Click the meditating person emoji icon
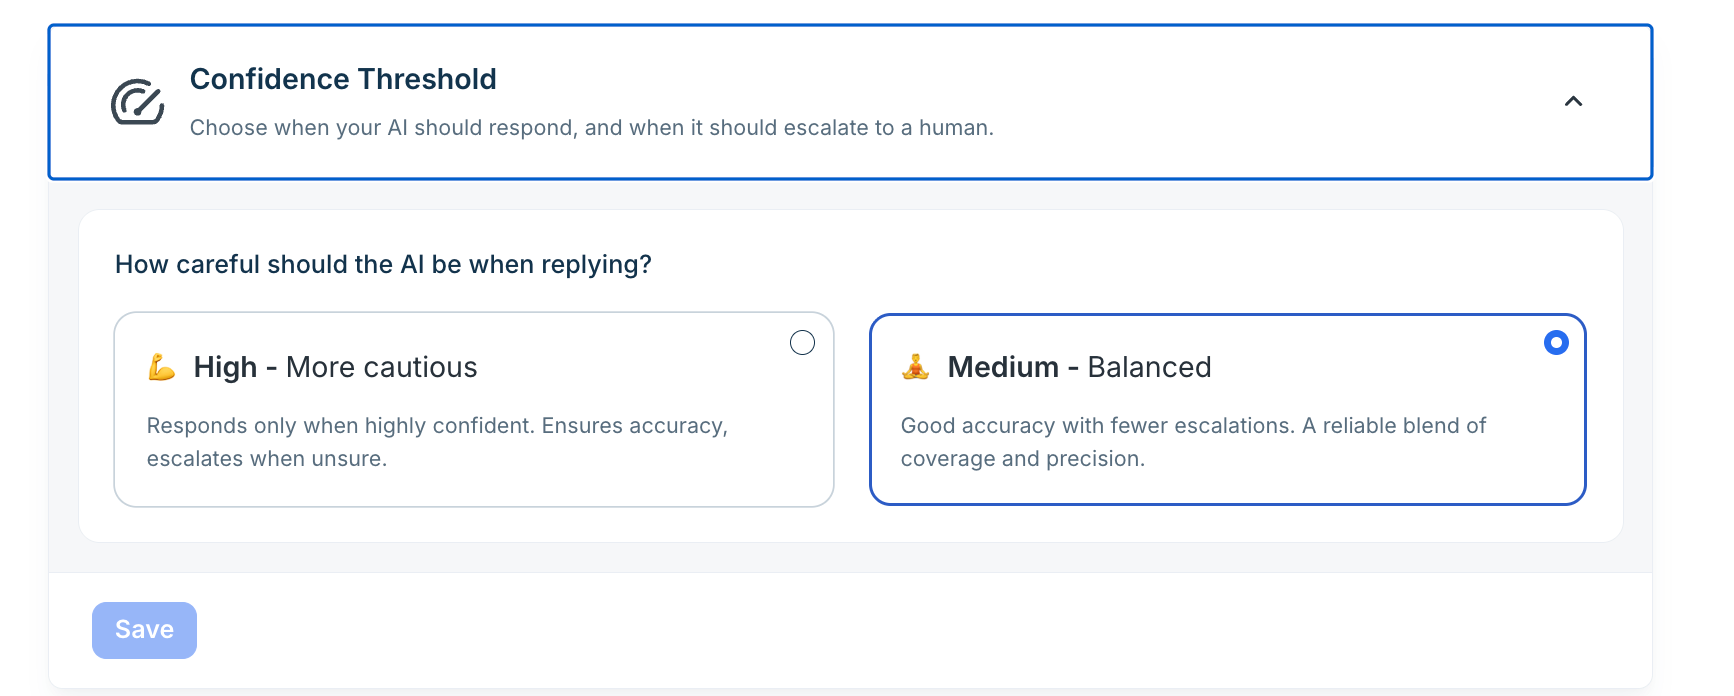The image size is (1734, 696). click(x=915, y=367)
